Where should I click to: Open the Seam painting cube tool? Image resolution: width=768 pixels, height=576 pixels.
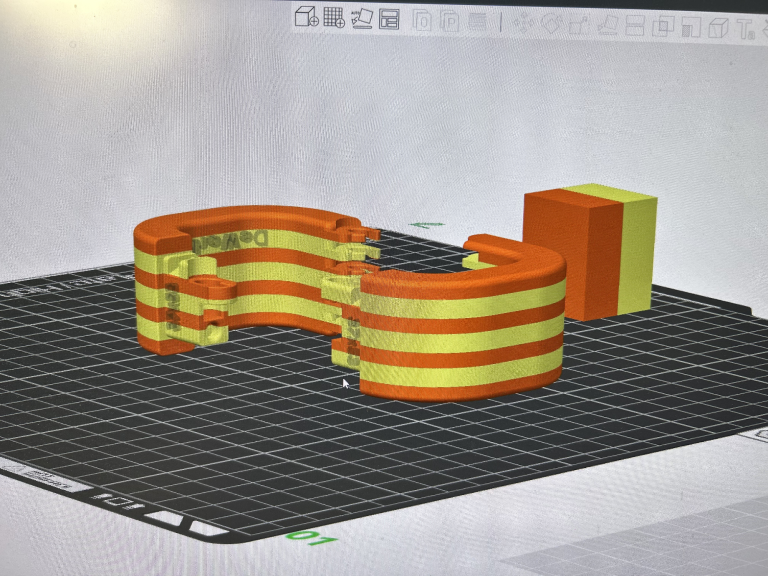719,28
